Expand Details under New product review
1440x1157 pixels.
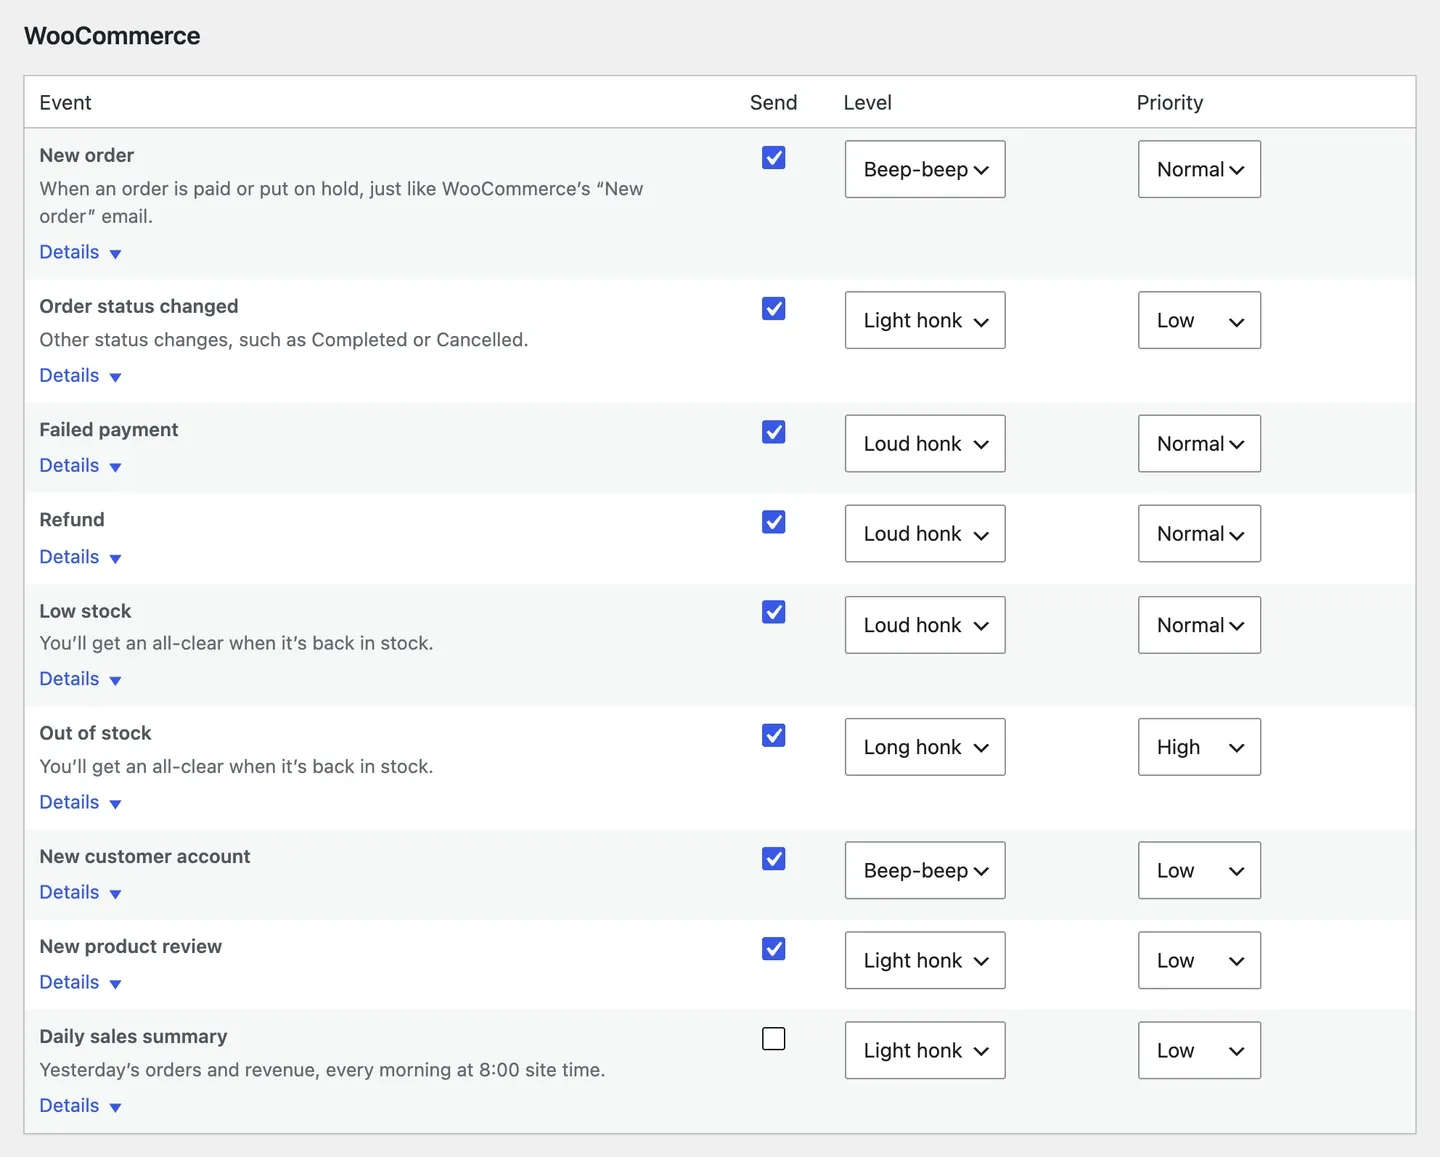(80, 982)
